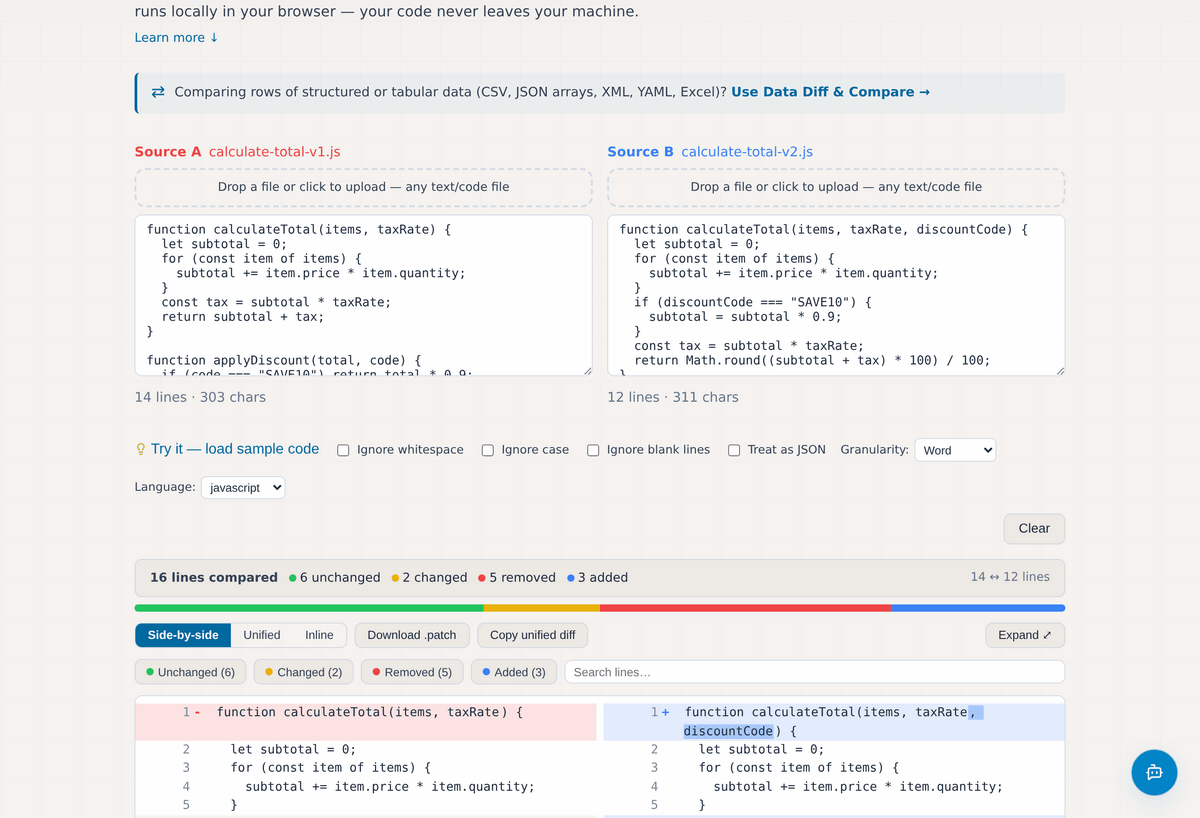Click Source B file upload drop zone

click(836, 187)
